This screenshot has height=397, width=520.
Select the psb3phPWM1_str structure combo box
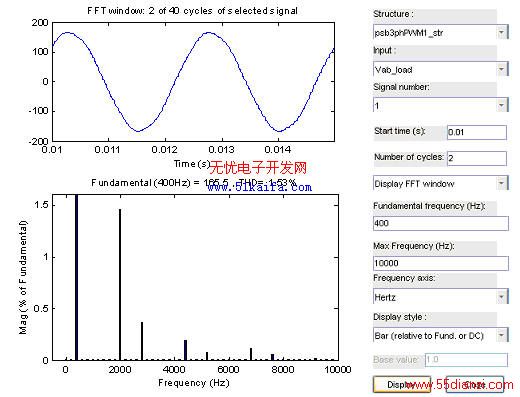(x=440, y=33)
